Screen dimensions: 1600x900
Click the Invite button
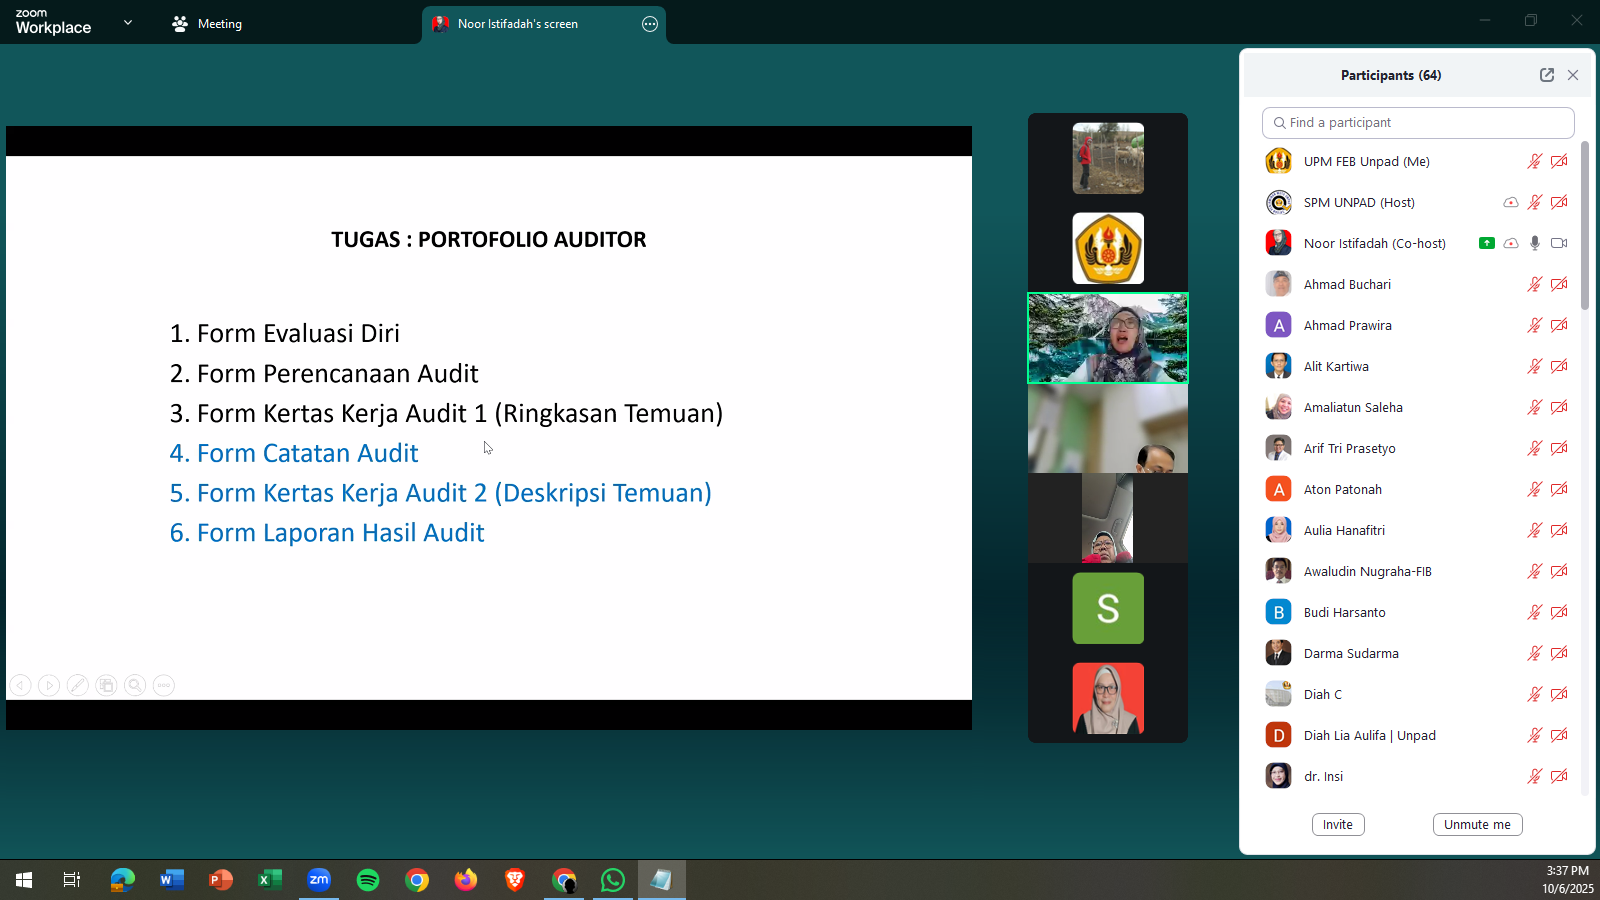pyautogui.click(x=1338, y=825)
